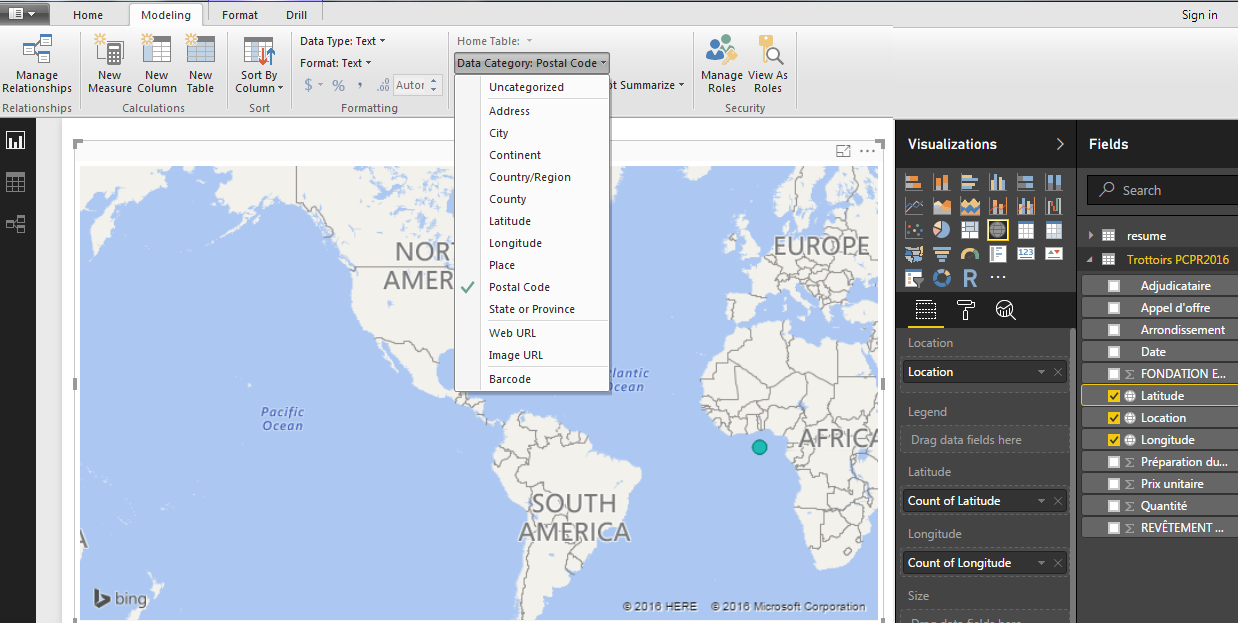Switch to the Format ribbon tab
This screenshot has width=1238, height=623.
tap(240, 15)
